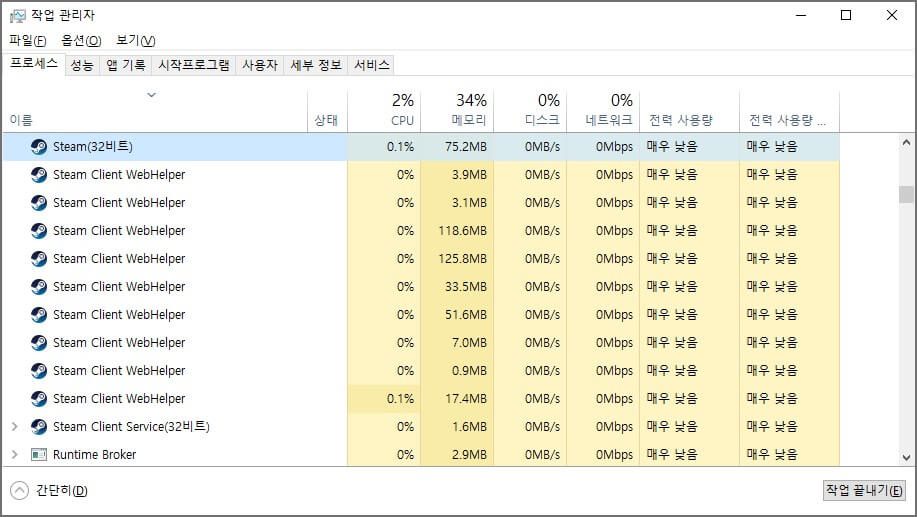The height and width of the screenshot is (517, 917).
Task: Click the Task Manager title bar icon
Action: (18, 15)
